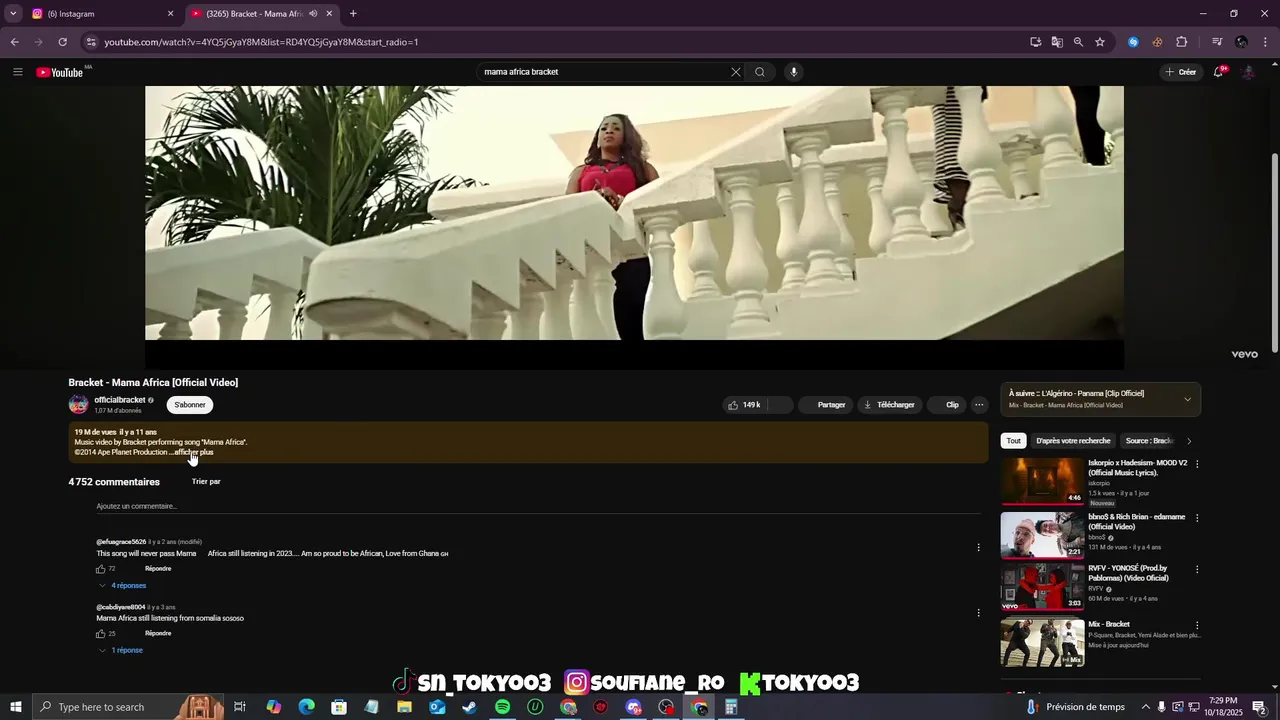Go back in Chrome
Viewport: 1280px width, 720px height.
point(14,42)
